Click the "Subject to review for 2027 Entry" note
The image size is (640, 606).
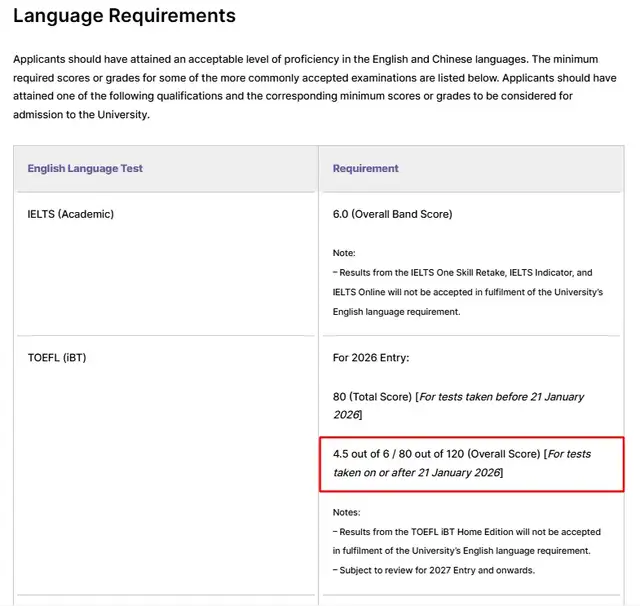tap(434, 570)
